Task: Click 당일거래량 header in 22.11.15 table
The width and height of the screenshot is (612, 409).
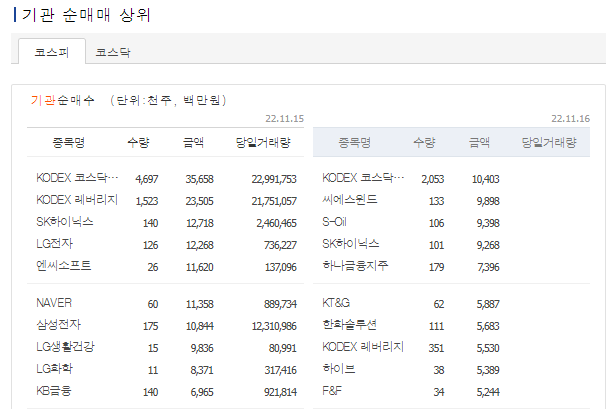Action: coord(263,142)
